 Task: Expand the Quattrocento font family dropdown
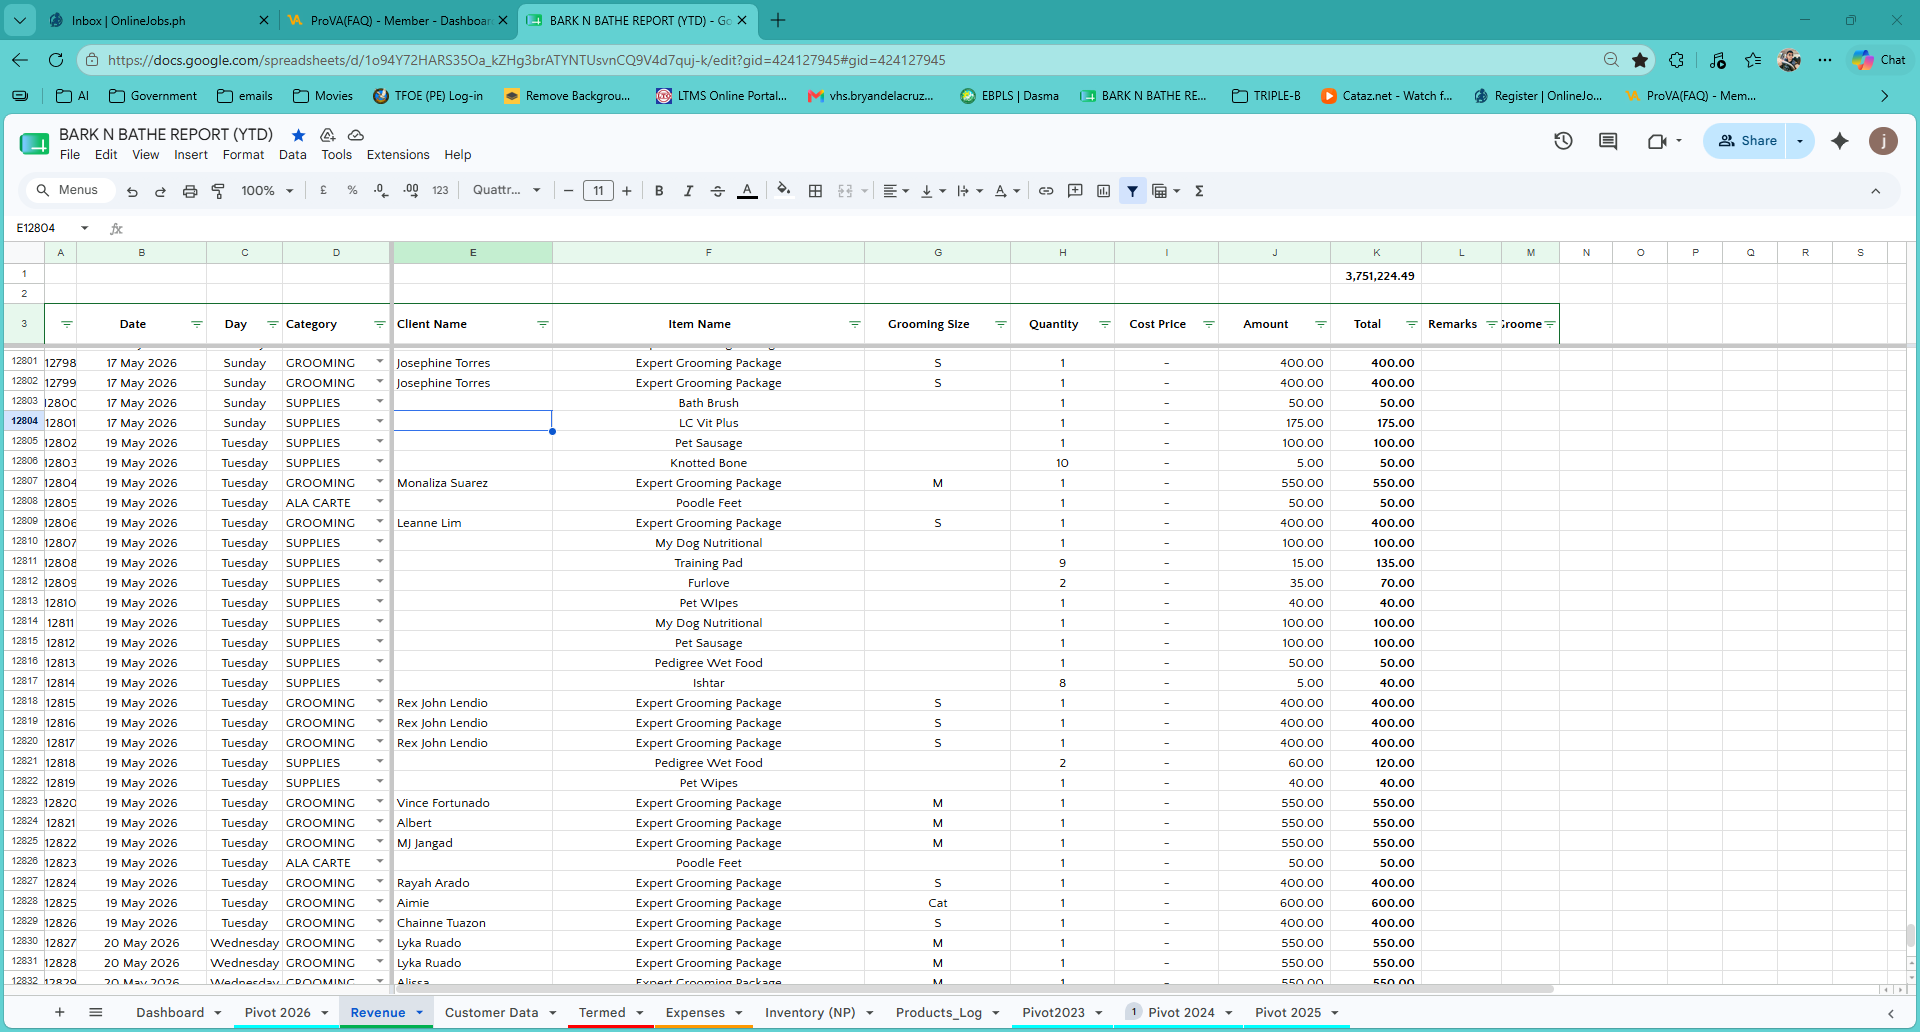point(507,190)
